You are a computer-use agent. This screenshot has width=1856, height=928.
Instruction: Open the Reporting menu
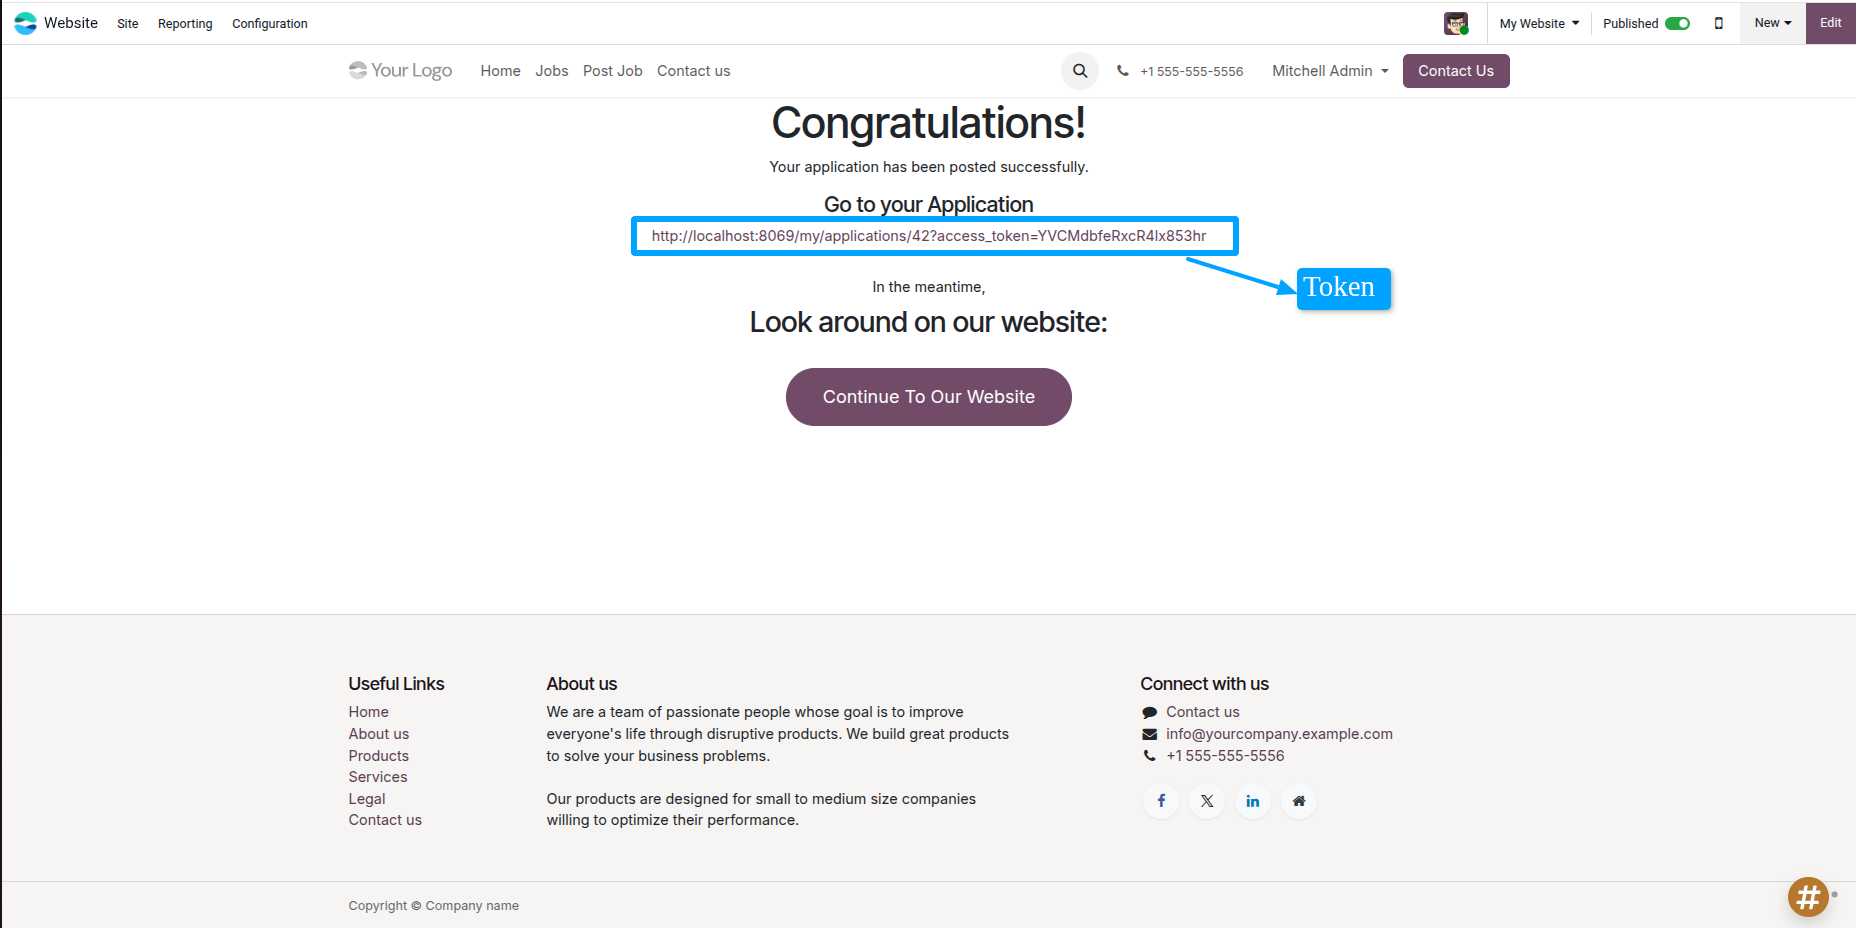coord(185,24)
